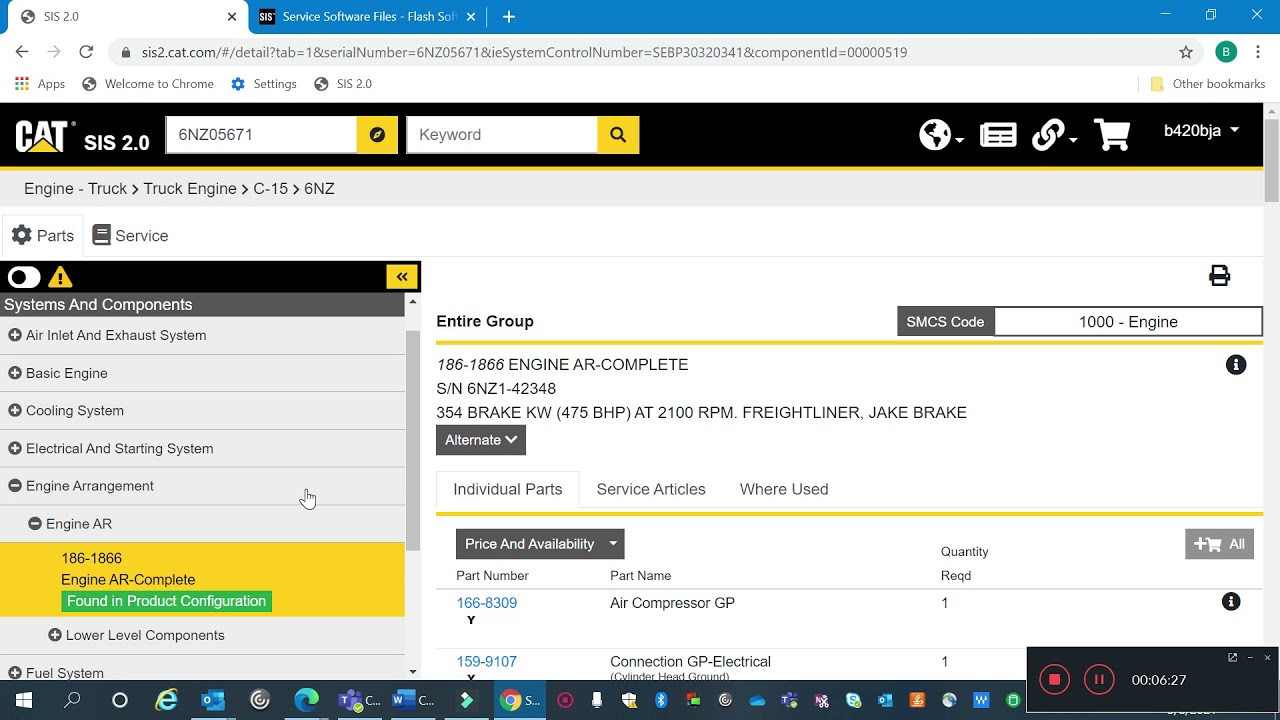1280x720 pixels.
Task: Click the sidebar tree vertical scrollbar
Action: tap(413, 440)
